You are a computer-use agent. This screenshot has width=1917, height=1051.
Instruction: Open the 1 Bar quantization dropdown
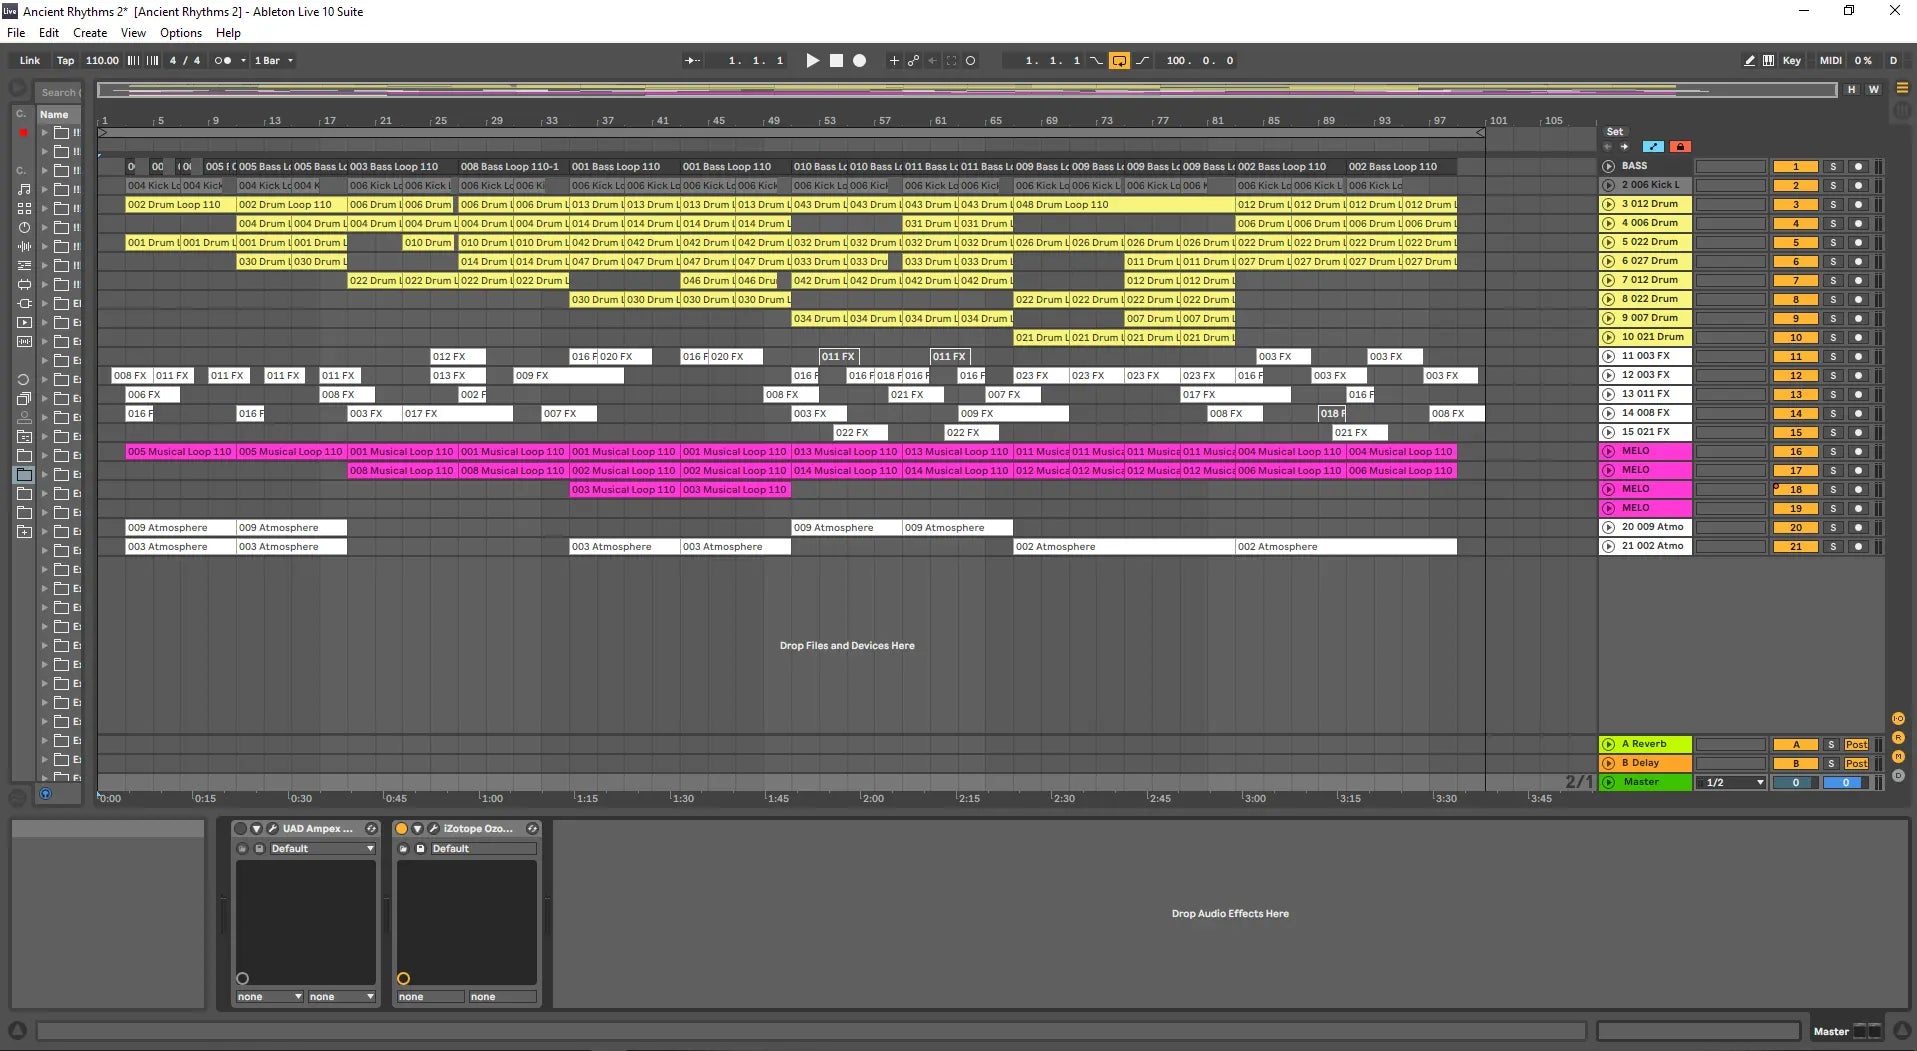(x=274, y=61)
